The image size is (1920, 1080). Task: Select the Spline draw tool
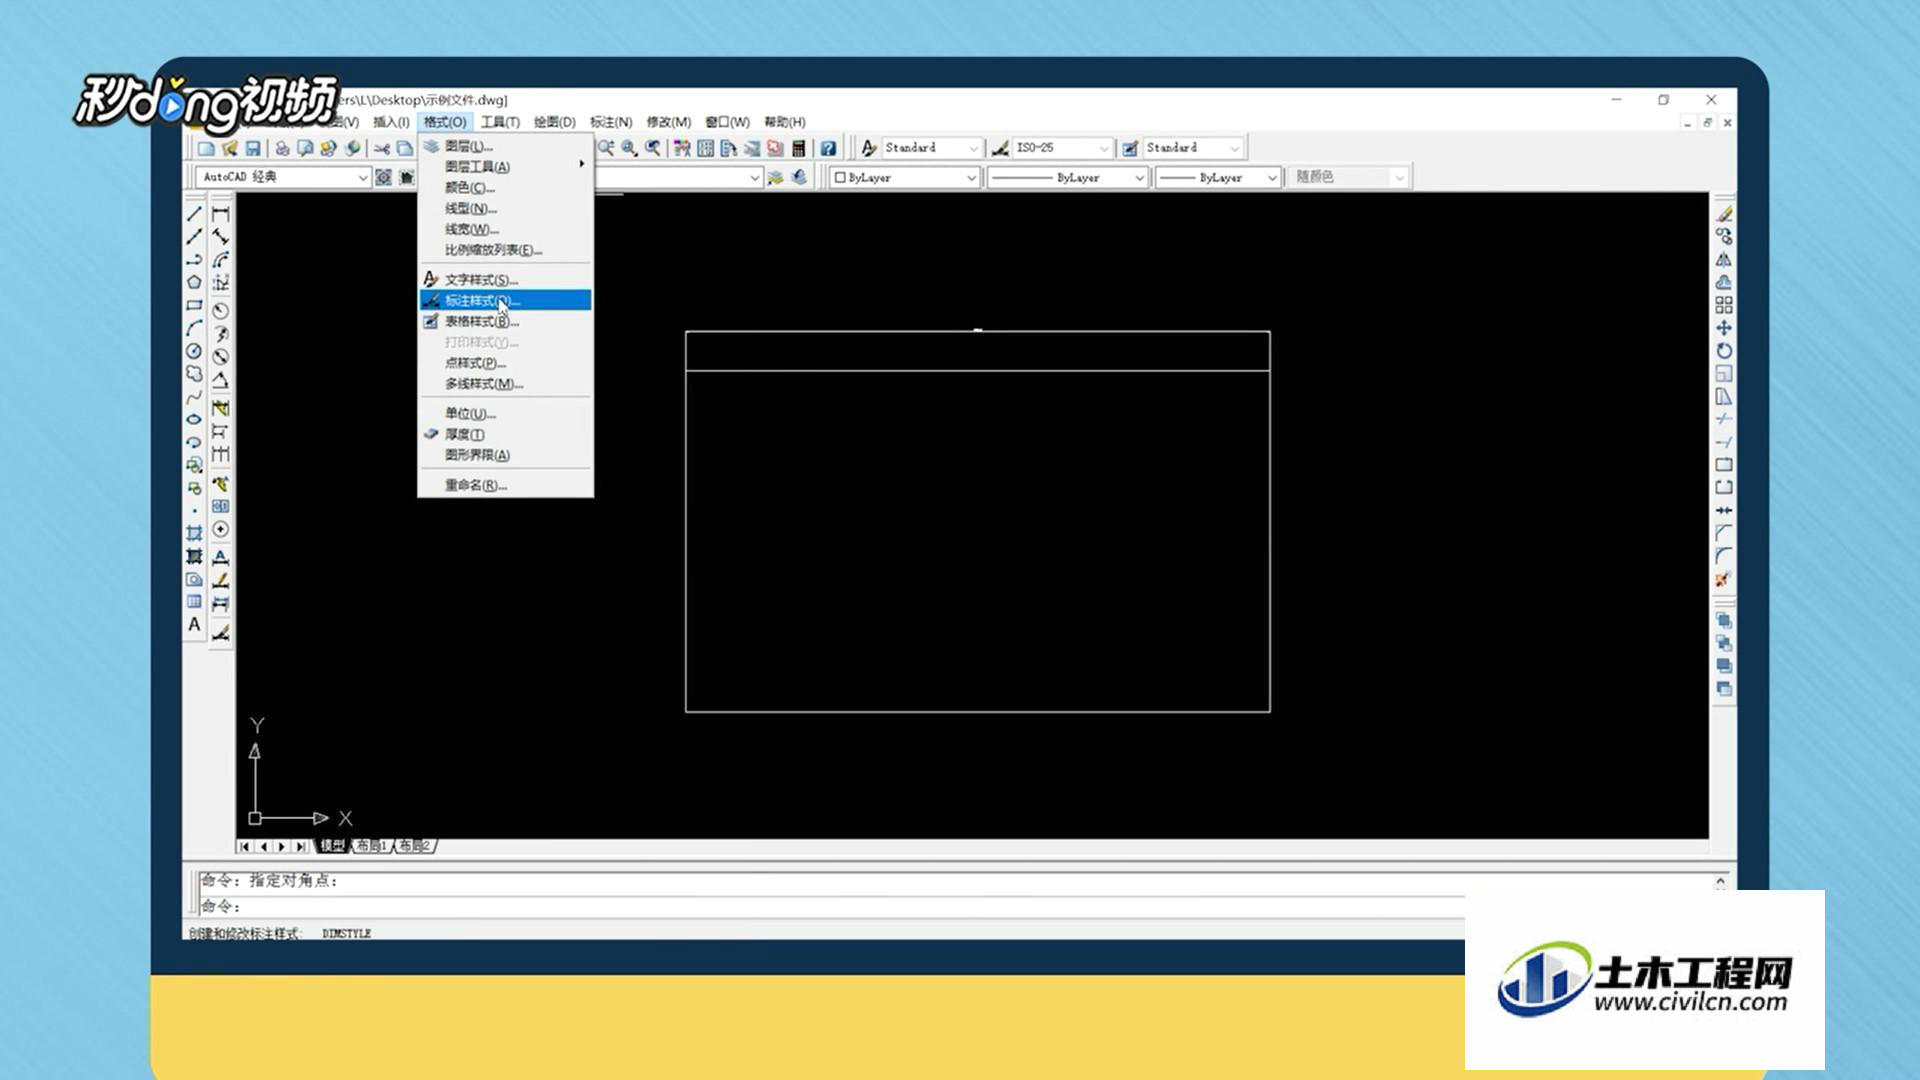(x=194, y=397)
